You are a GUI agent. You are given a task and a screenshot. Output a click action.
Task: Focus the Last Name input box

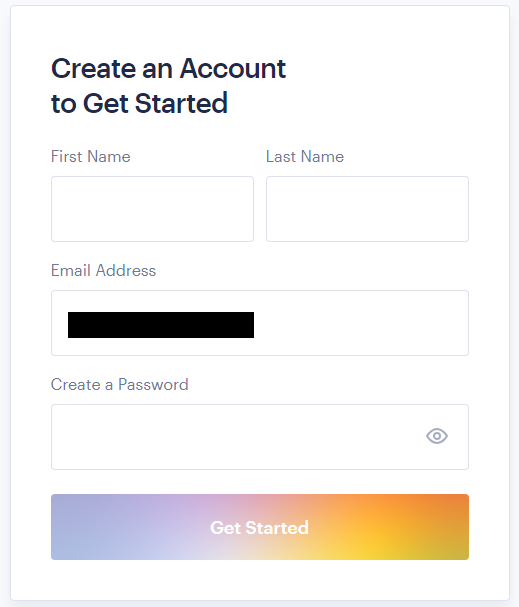pyautogui.click(x=367, y=209)
